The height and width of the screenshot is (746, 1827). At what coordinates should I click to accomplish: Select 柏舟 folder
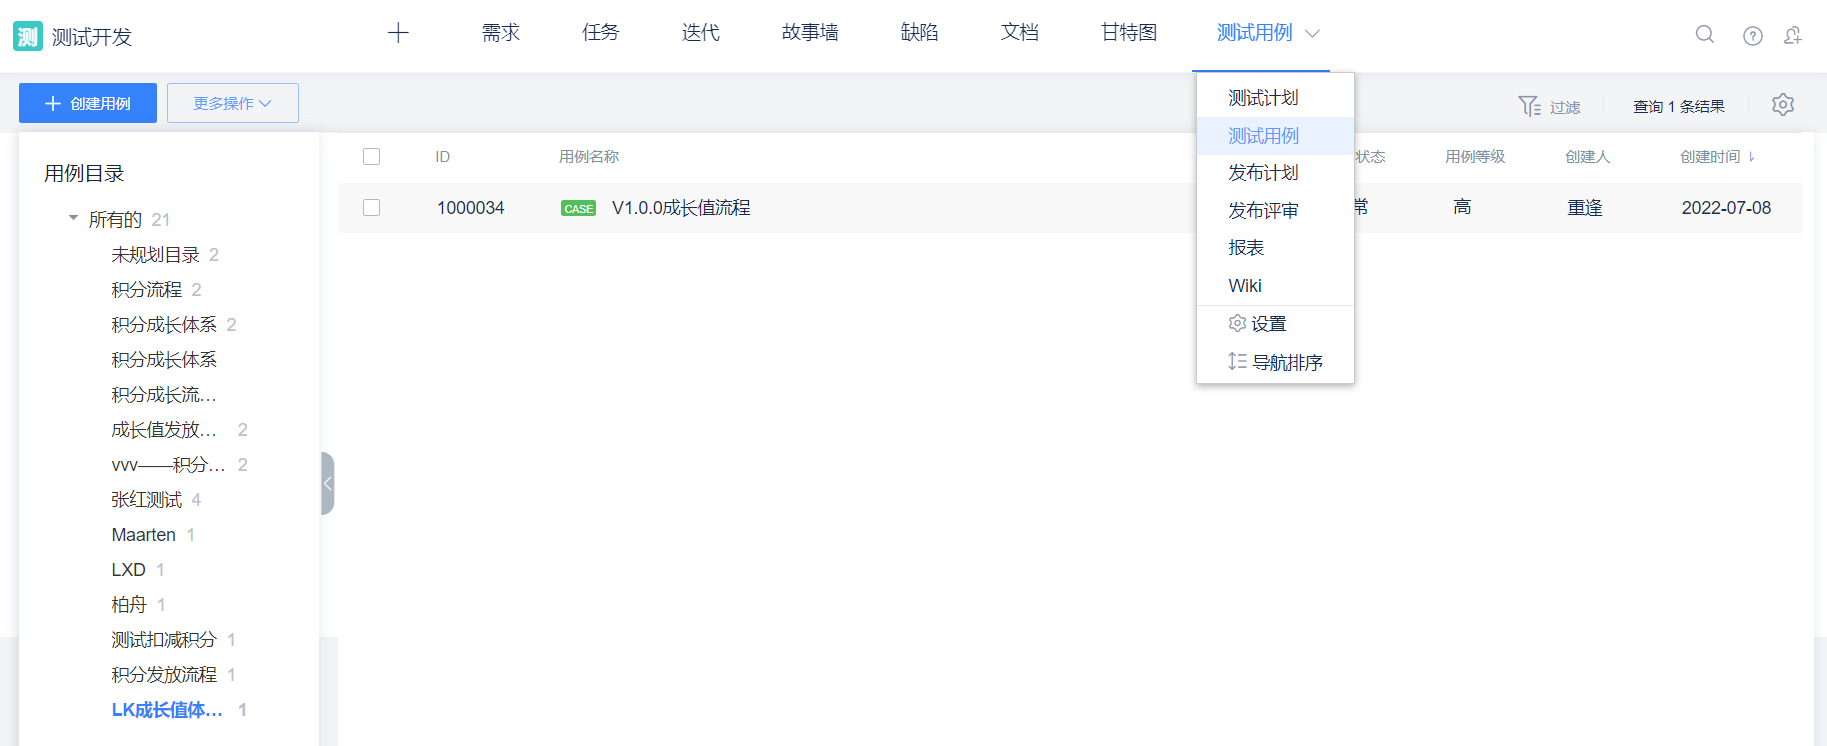pyautogui.click(x=129, y=605)
